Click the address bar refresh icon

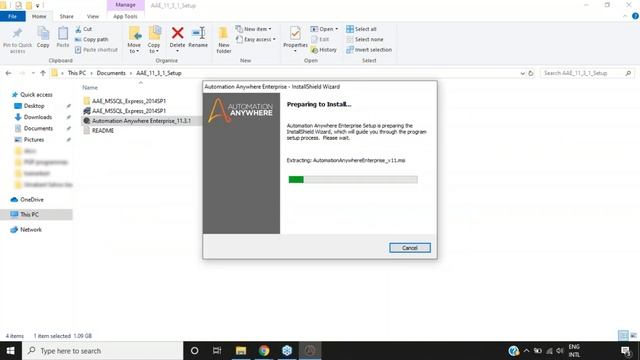coord(531,73)
